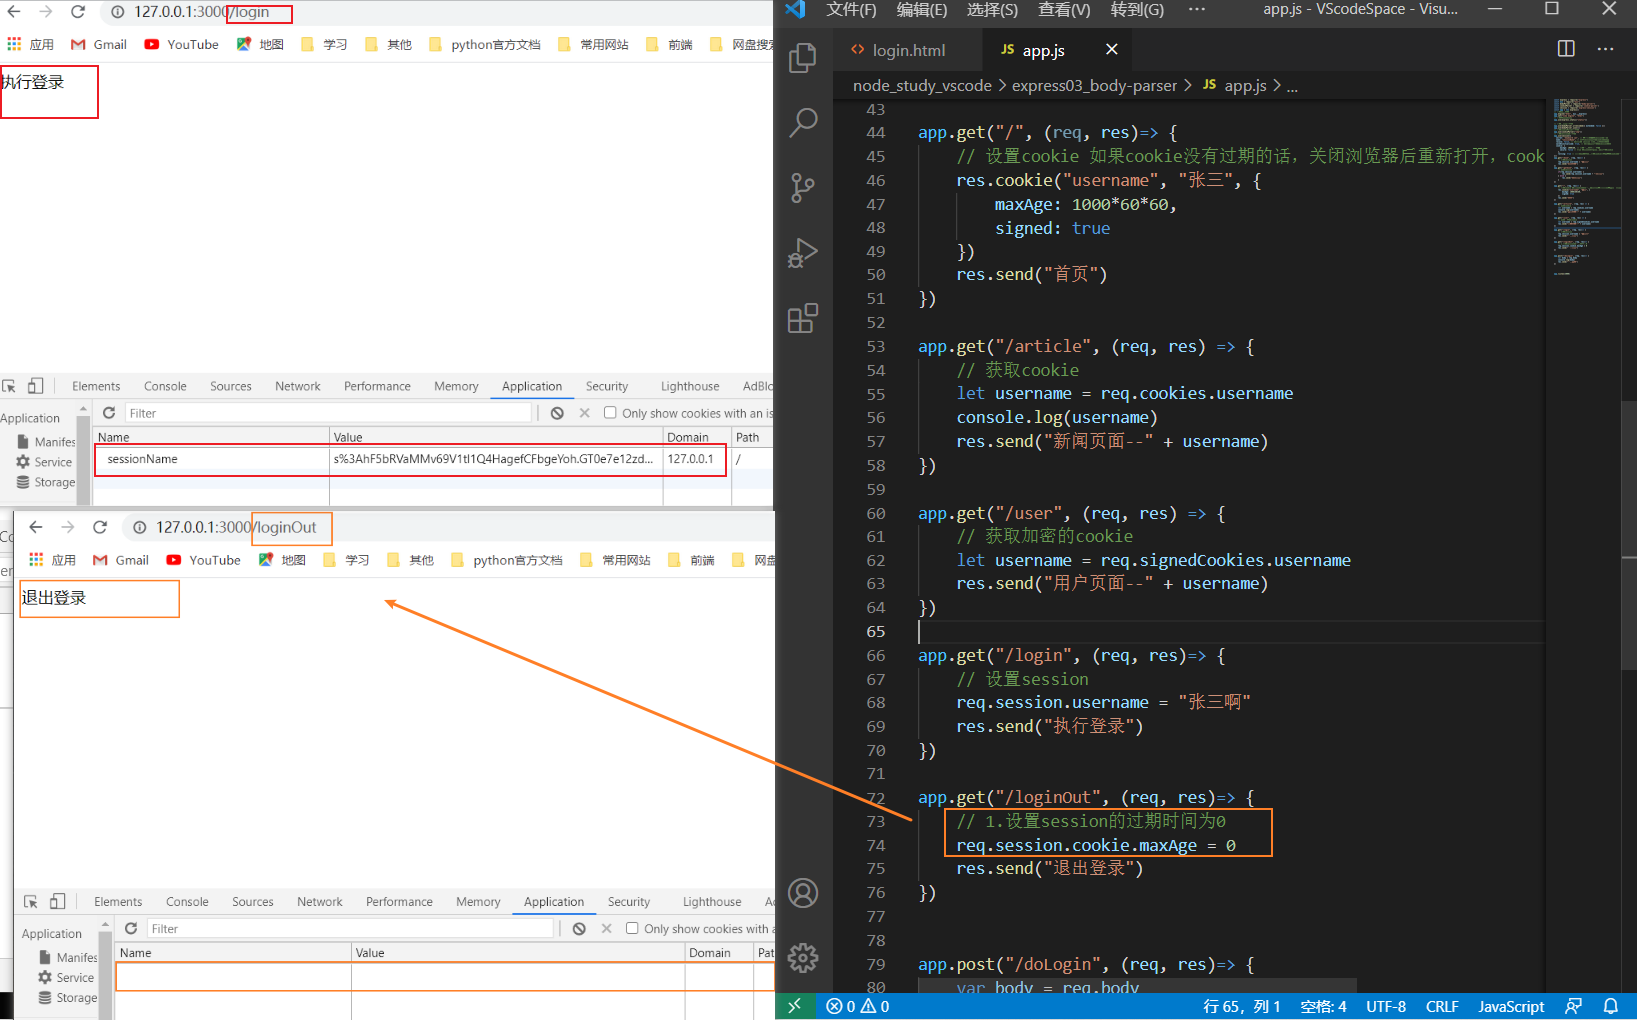The image size is (1637, 1020).
Task: Clear all cookies in lower DevTools
Action: 579,928
